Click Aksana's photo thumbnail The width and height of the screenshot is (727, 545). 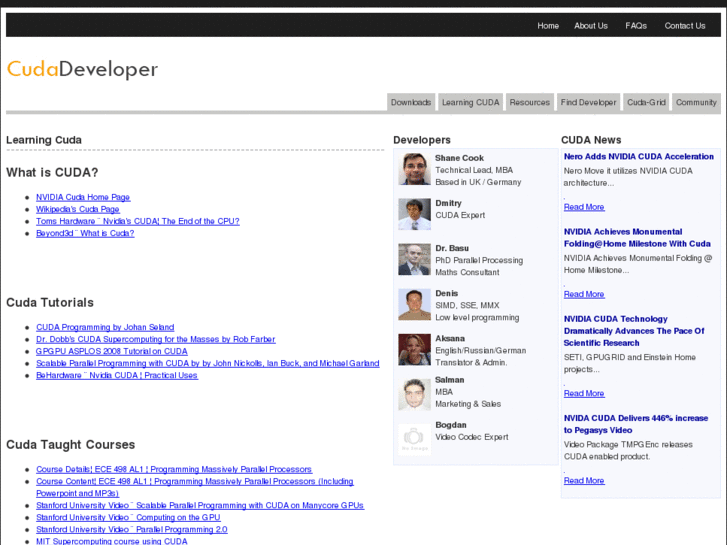click(415, 349)
